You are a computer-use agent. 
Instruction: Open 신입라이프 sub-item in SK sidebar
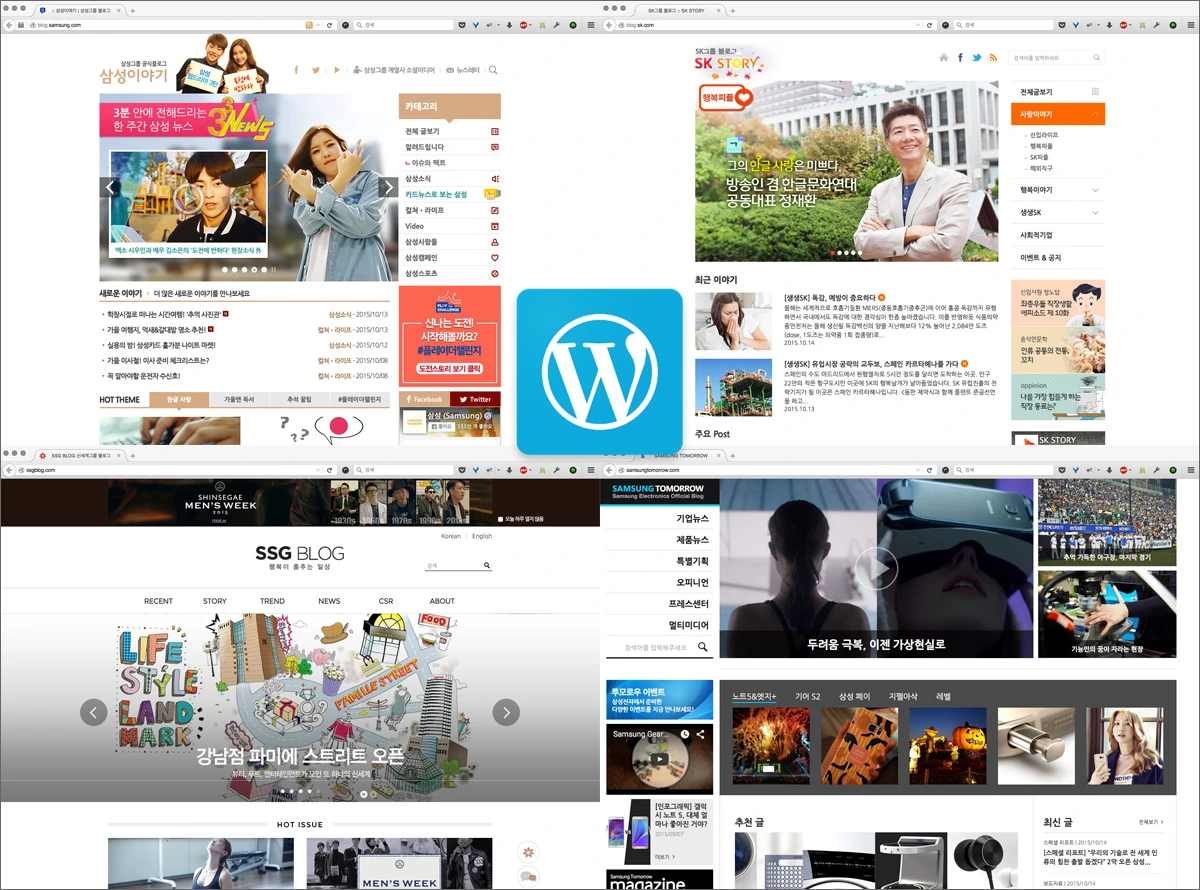(x=1044, y=135)
